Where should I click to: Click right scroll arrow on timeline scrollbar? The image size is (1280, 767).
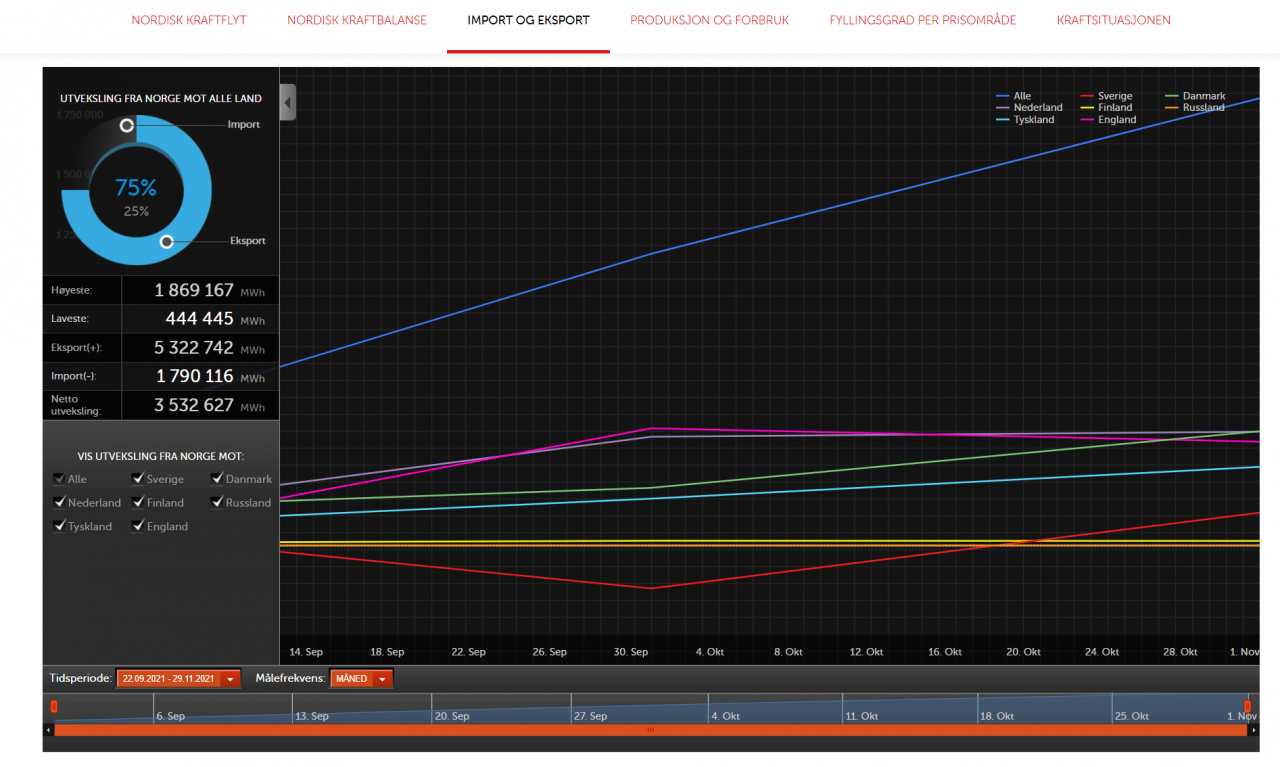click(x=1254, y=730)
